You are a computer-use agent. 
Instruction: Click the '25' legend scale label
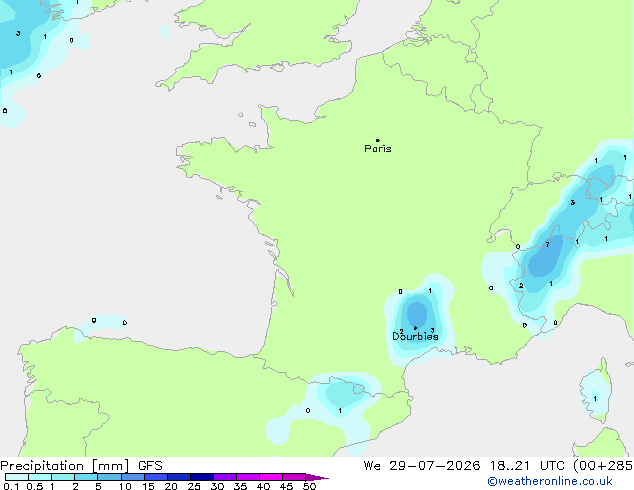click(194, 486)
